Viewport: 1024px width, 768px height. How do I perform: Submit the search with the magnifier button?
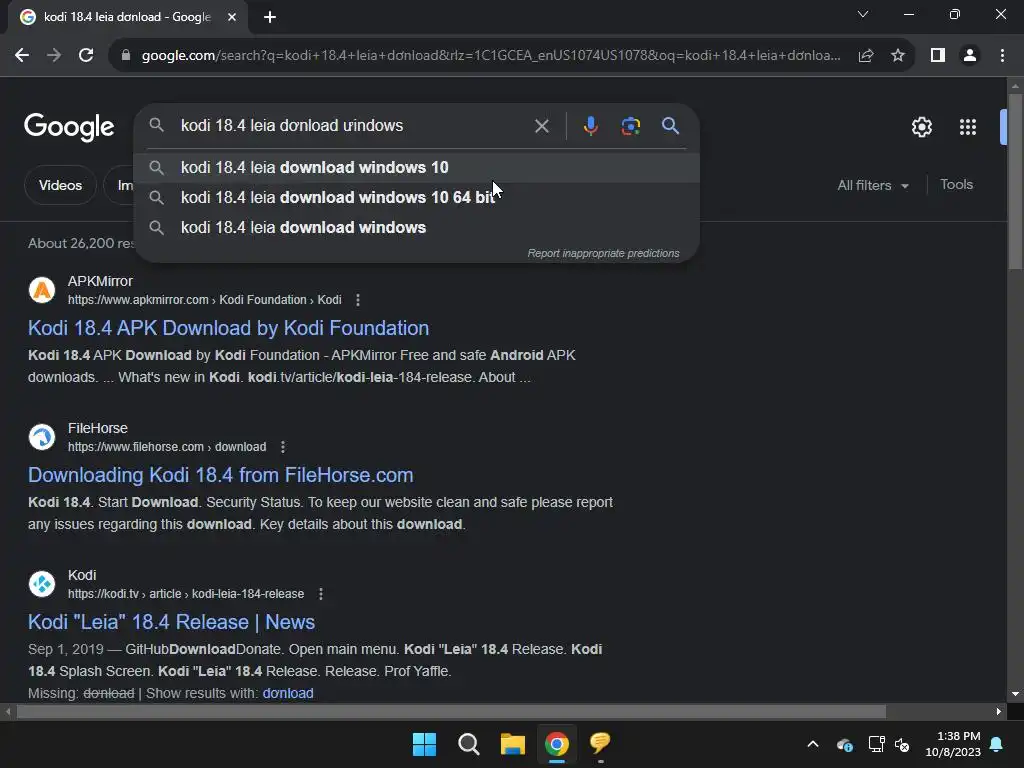click(x=671, y=126)
